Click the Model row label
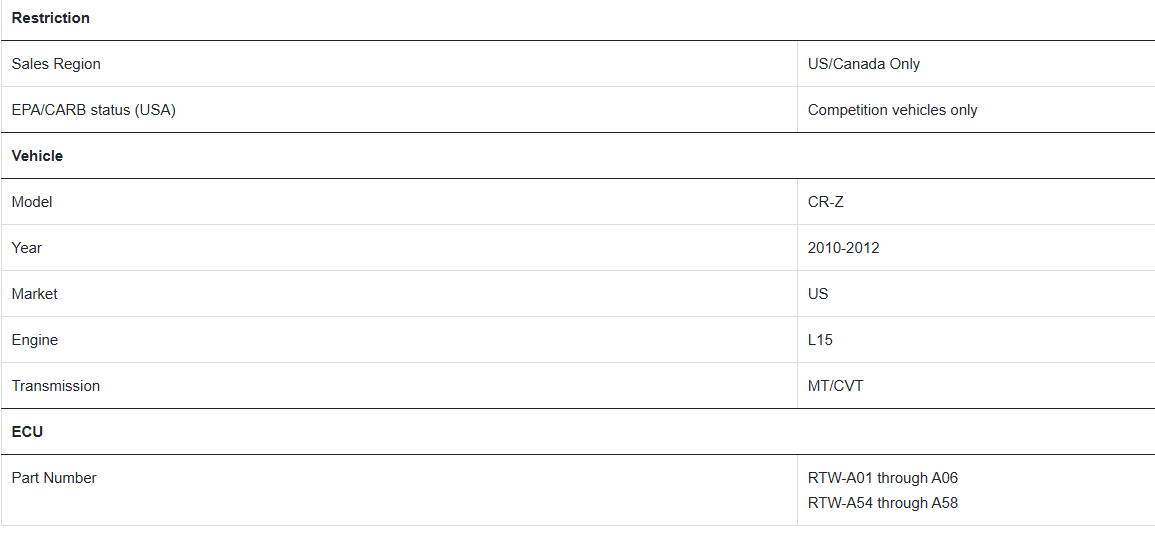This screenshot has width=1155, height=542. tap(32, 202)
